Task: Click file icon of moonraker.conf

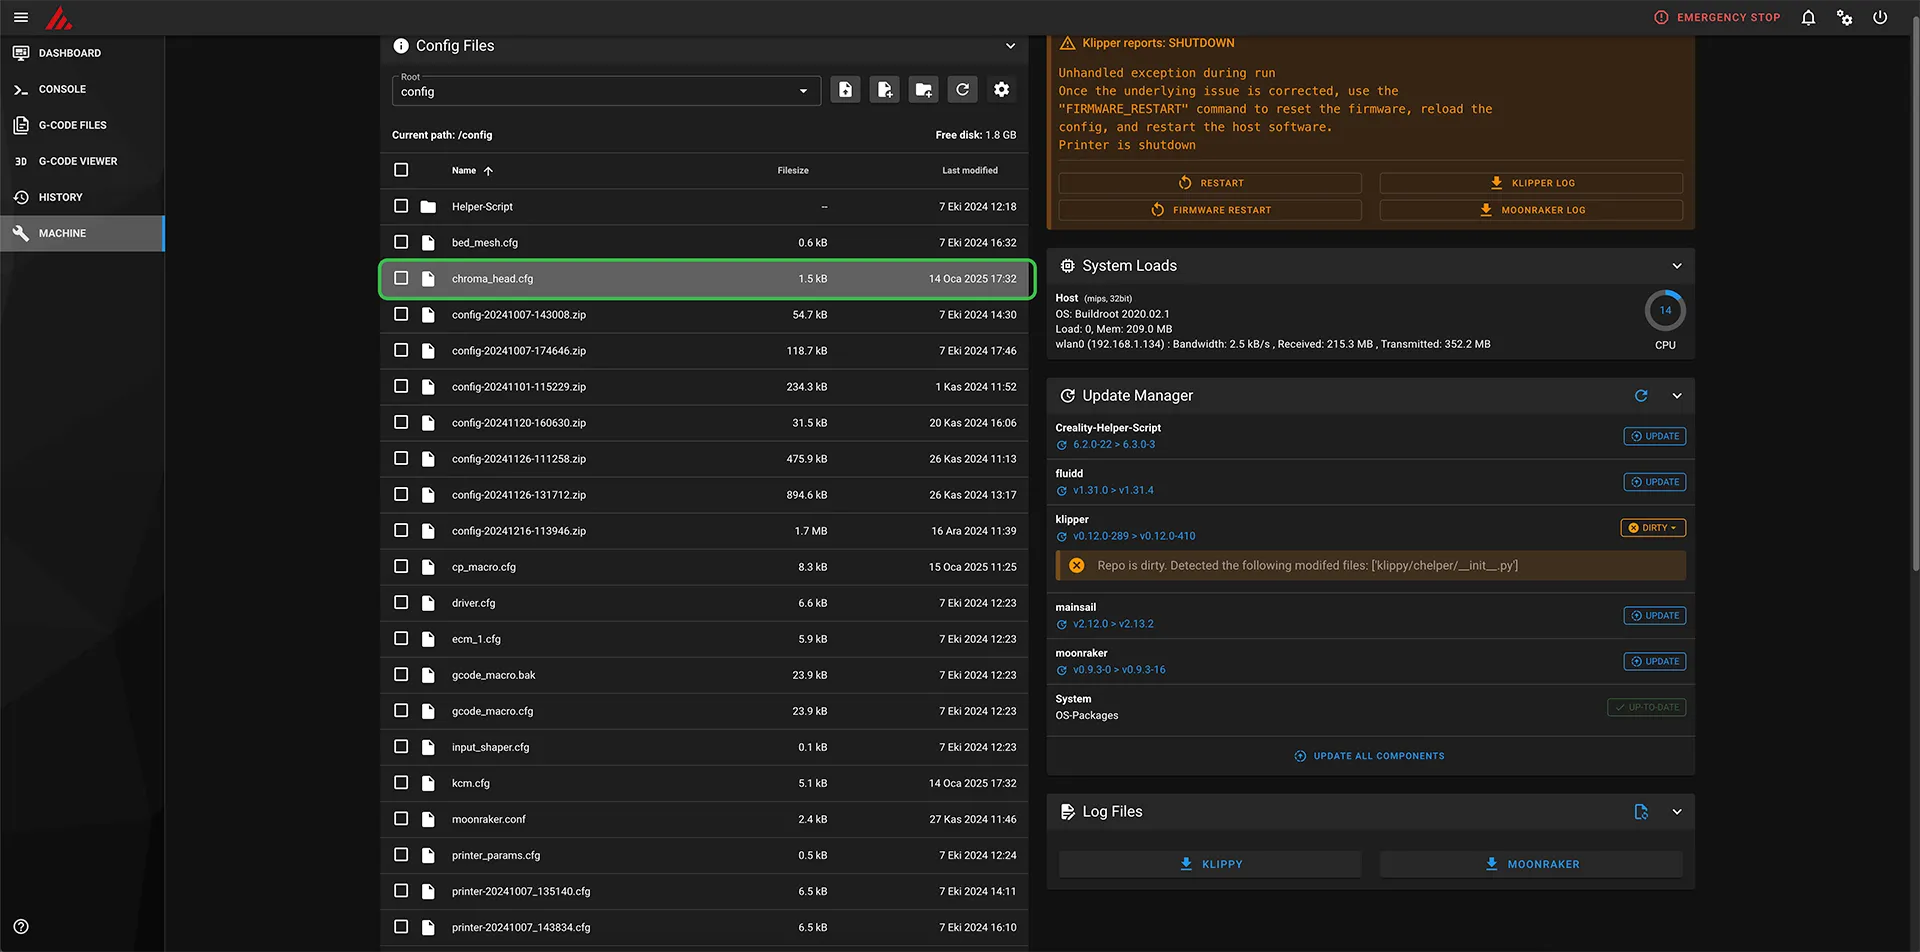Action: click(428, 819)
